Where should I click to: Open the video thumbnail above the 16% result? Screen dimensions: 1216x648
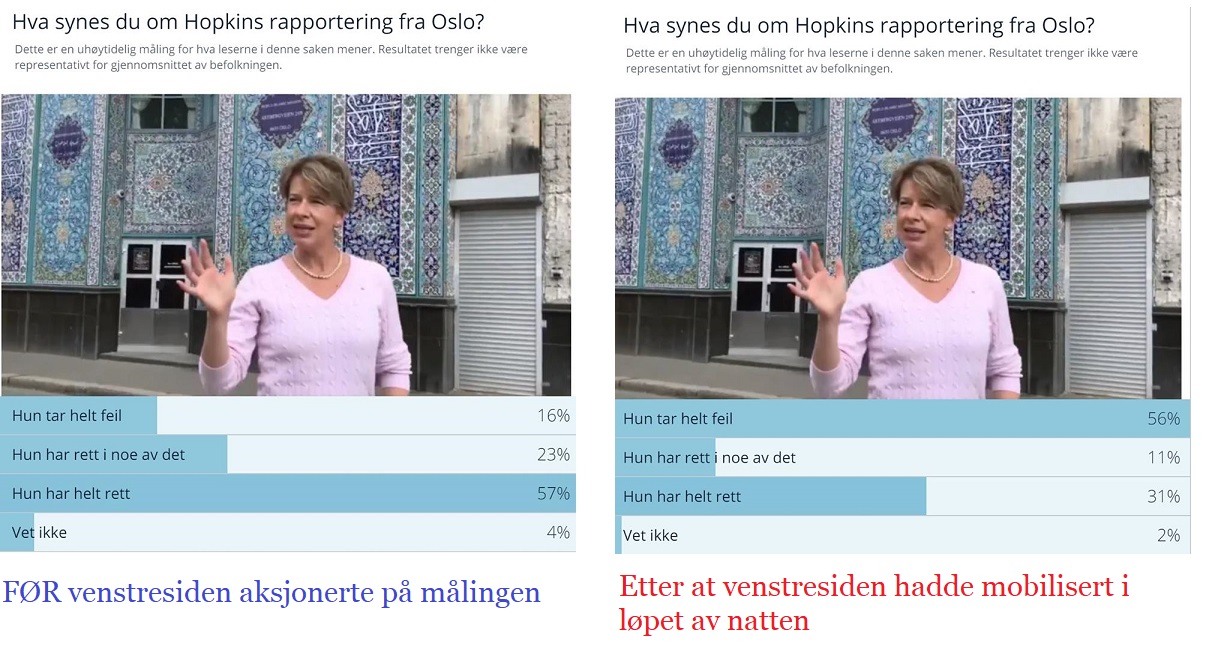[x=286, y=245]
